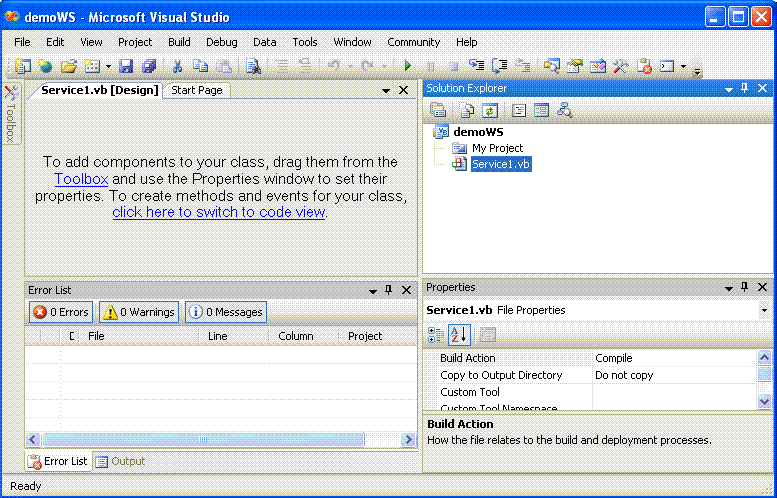Click the Step Over debug icon
The height and width of the screenshot is (498, 777).
(x=500, y=66)
